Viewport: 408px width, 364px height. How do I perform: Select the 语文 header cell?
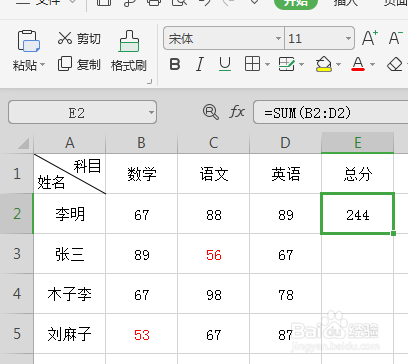(214, 174)
